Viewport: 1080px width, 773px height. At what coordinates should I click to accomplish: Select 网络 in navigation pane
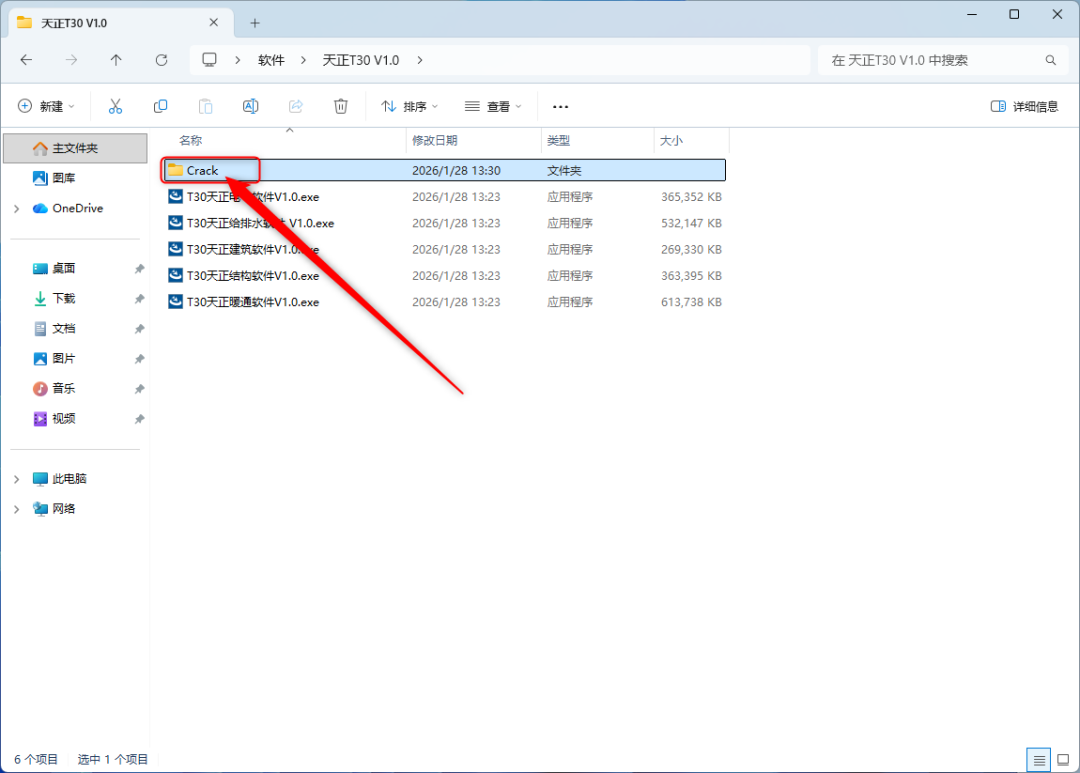click(x=54, y=509)
